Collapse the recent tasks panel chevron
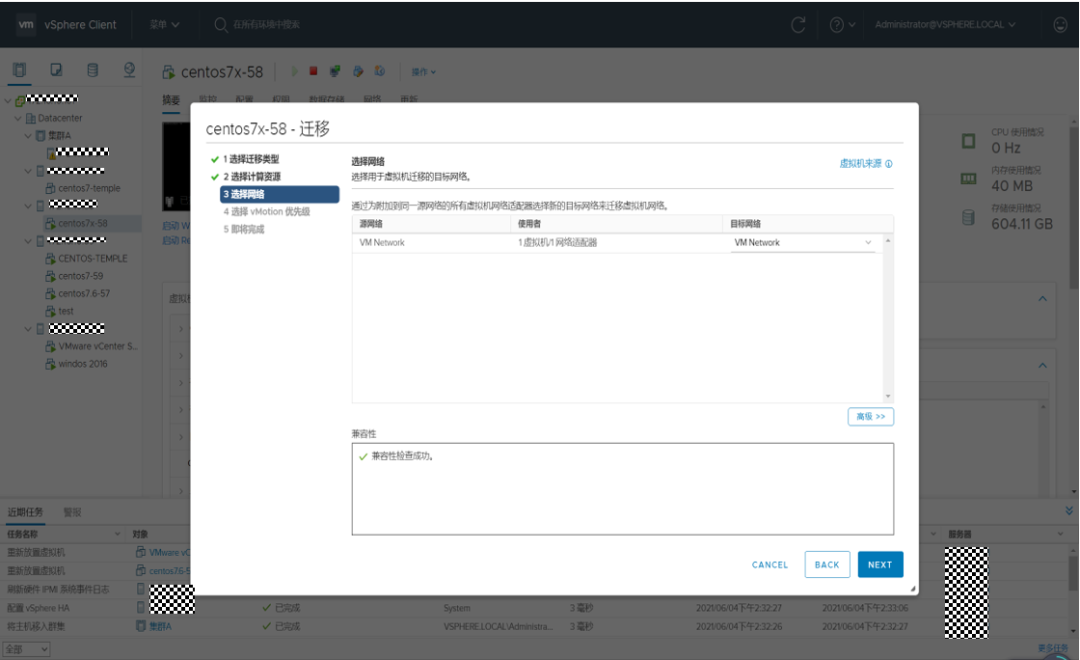 coord(1069,511)
